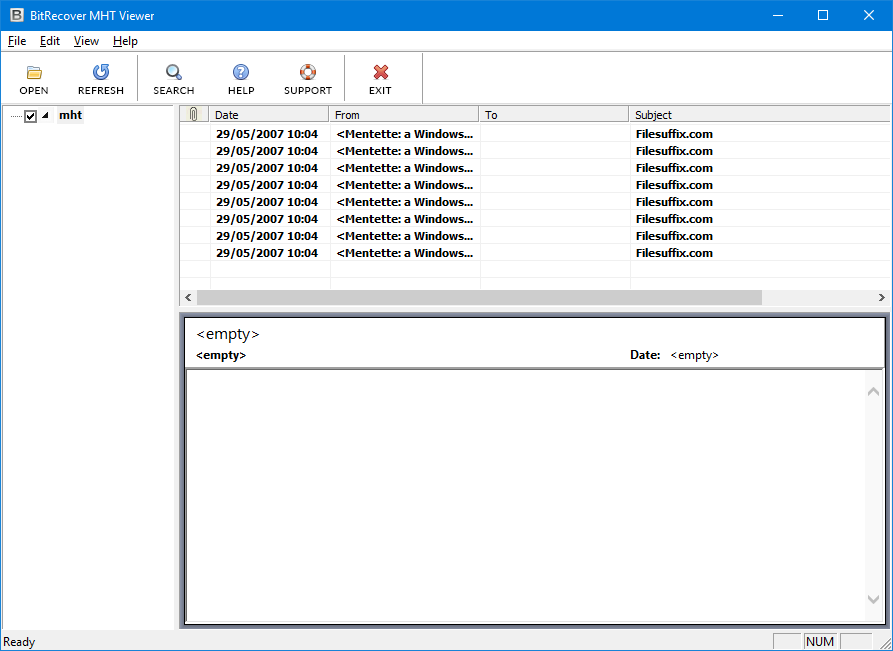Click right arrow of horizontal scrollbar
893x651 pixels.
tap(882, 297)
